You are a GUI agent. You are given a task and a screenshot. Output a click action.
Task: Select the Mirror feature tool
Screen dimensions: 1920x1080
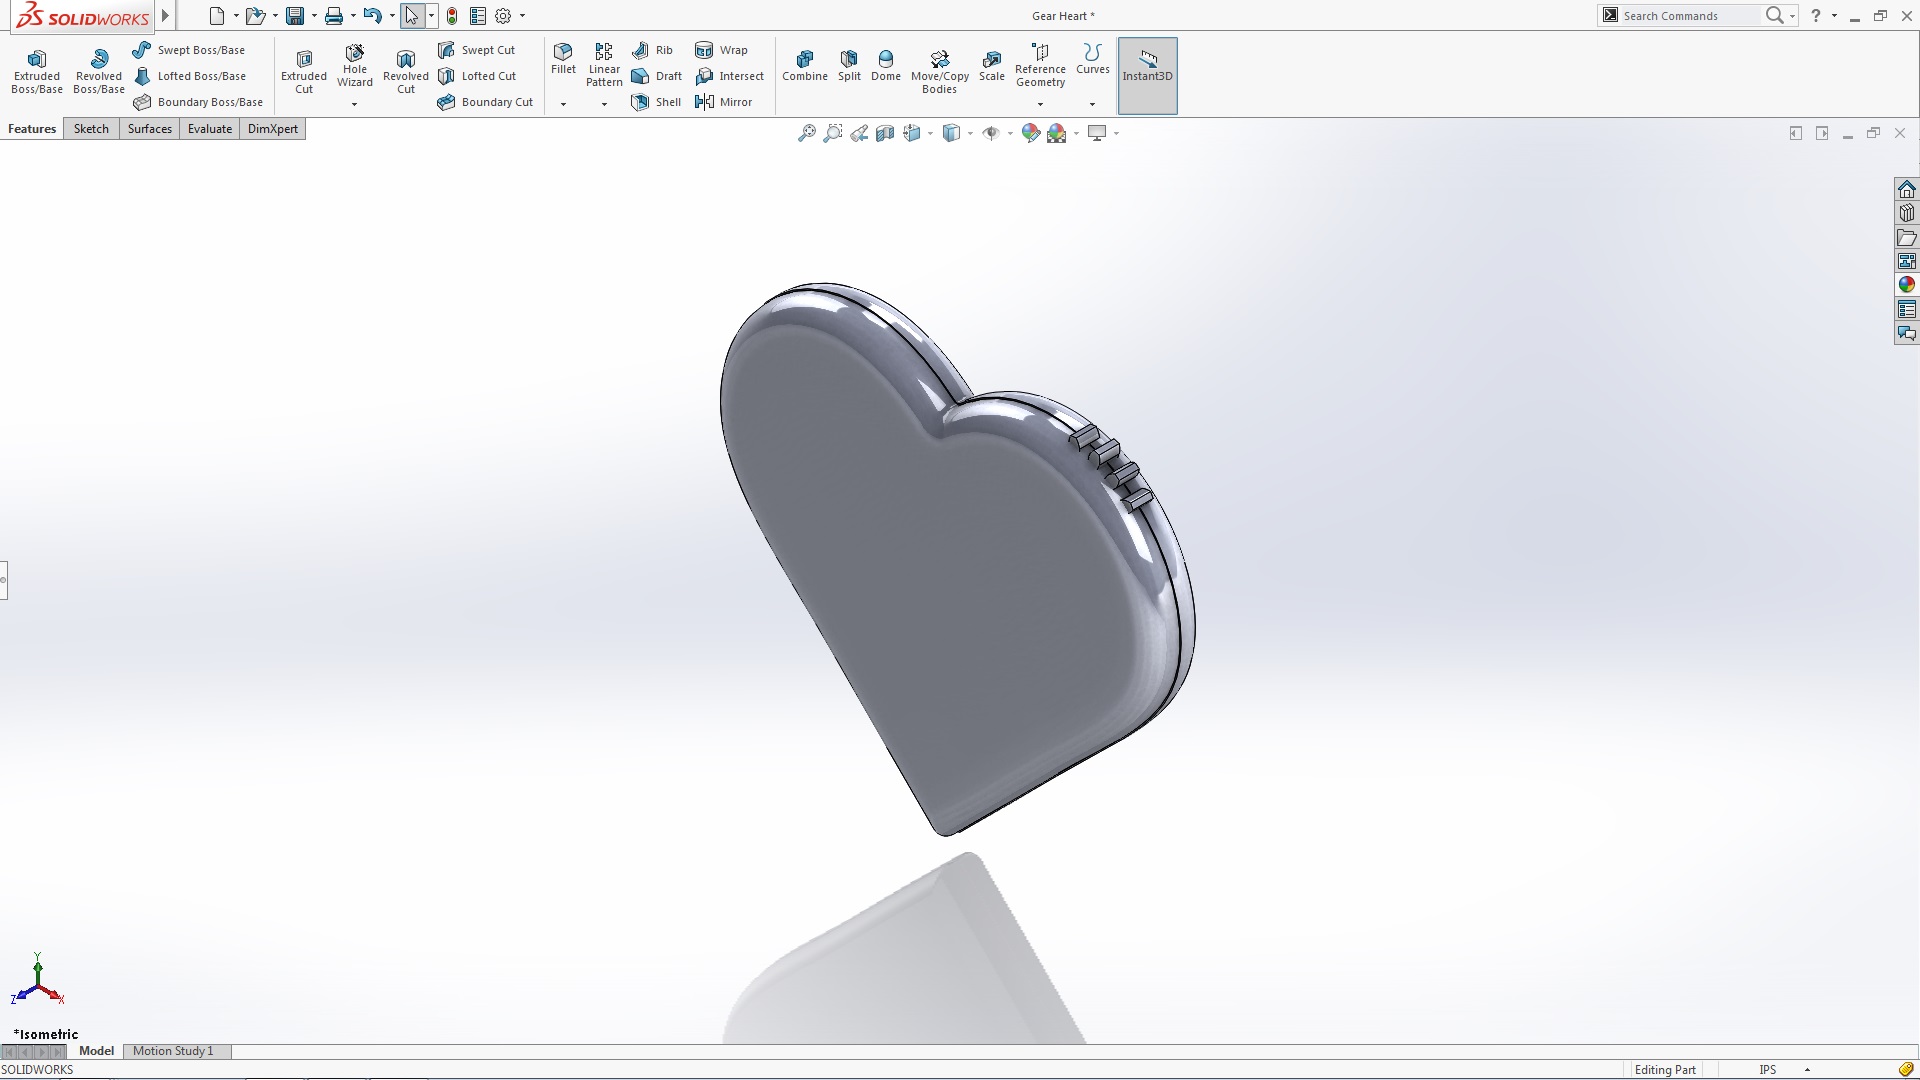click(x=725, y=101)
